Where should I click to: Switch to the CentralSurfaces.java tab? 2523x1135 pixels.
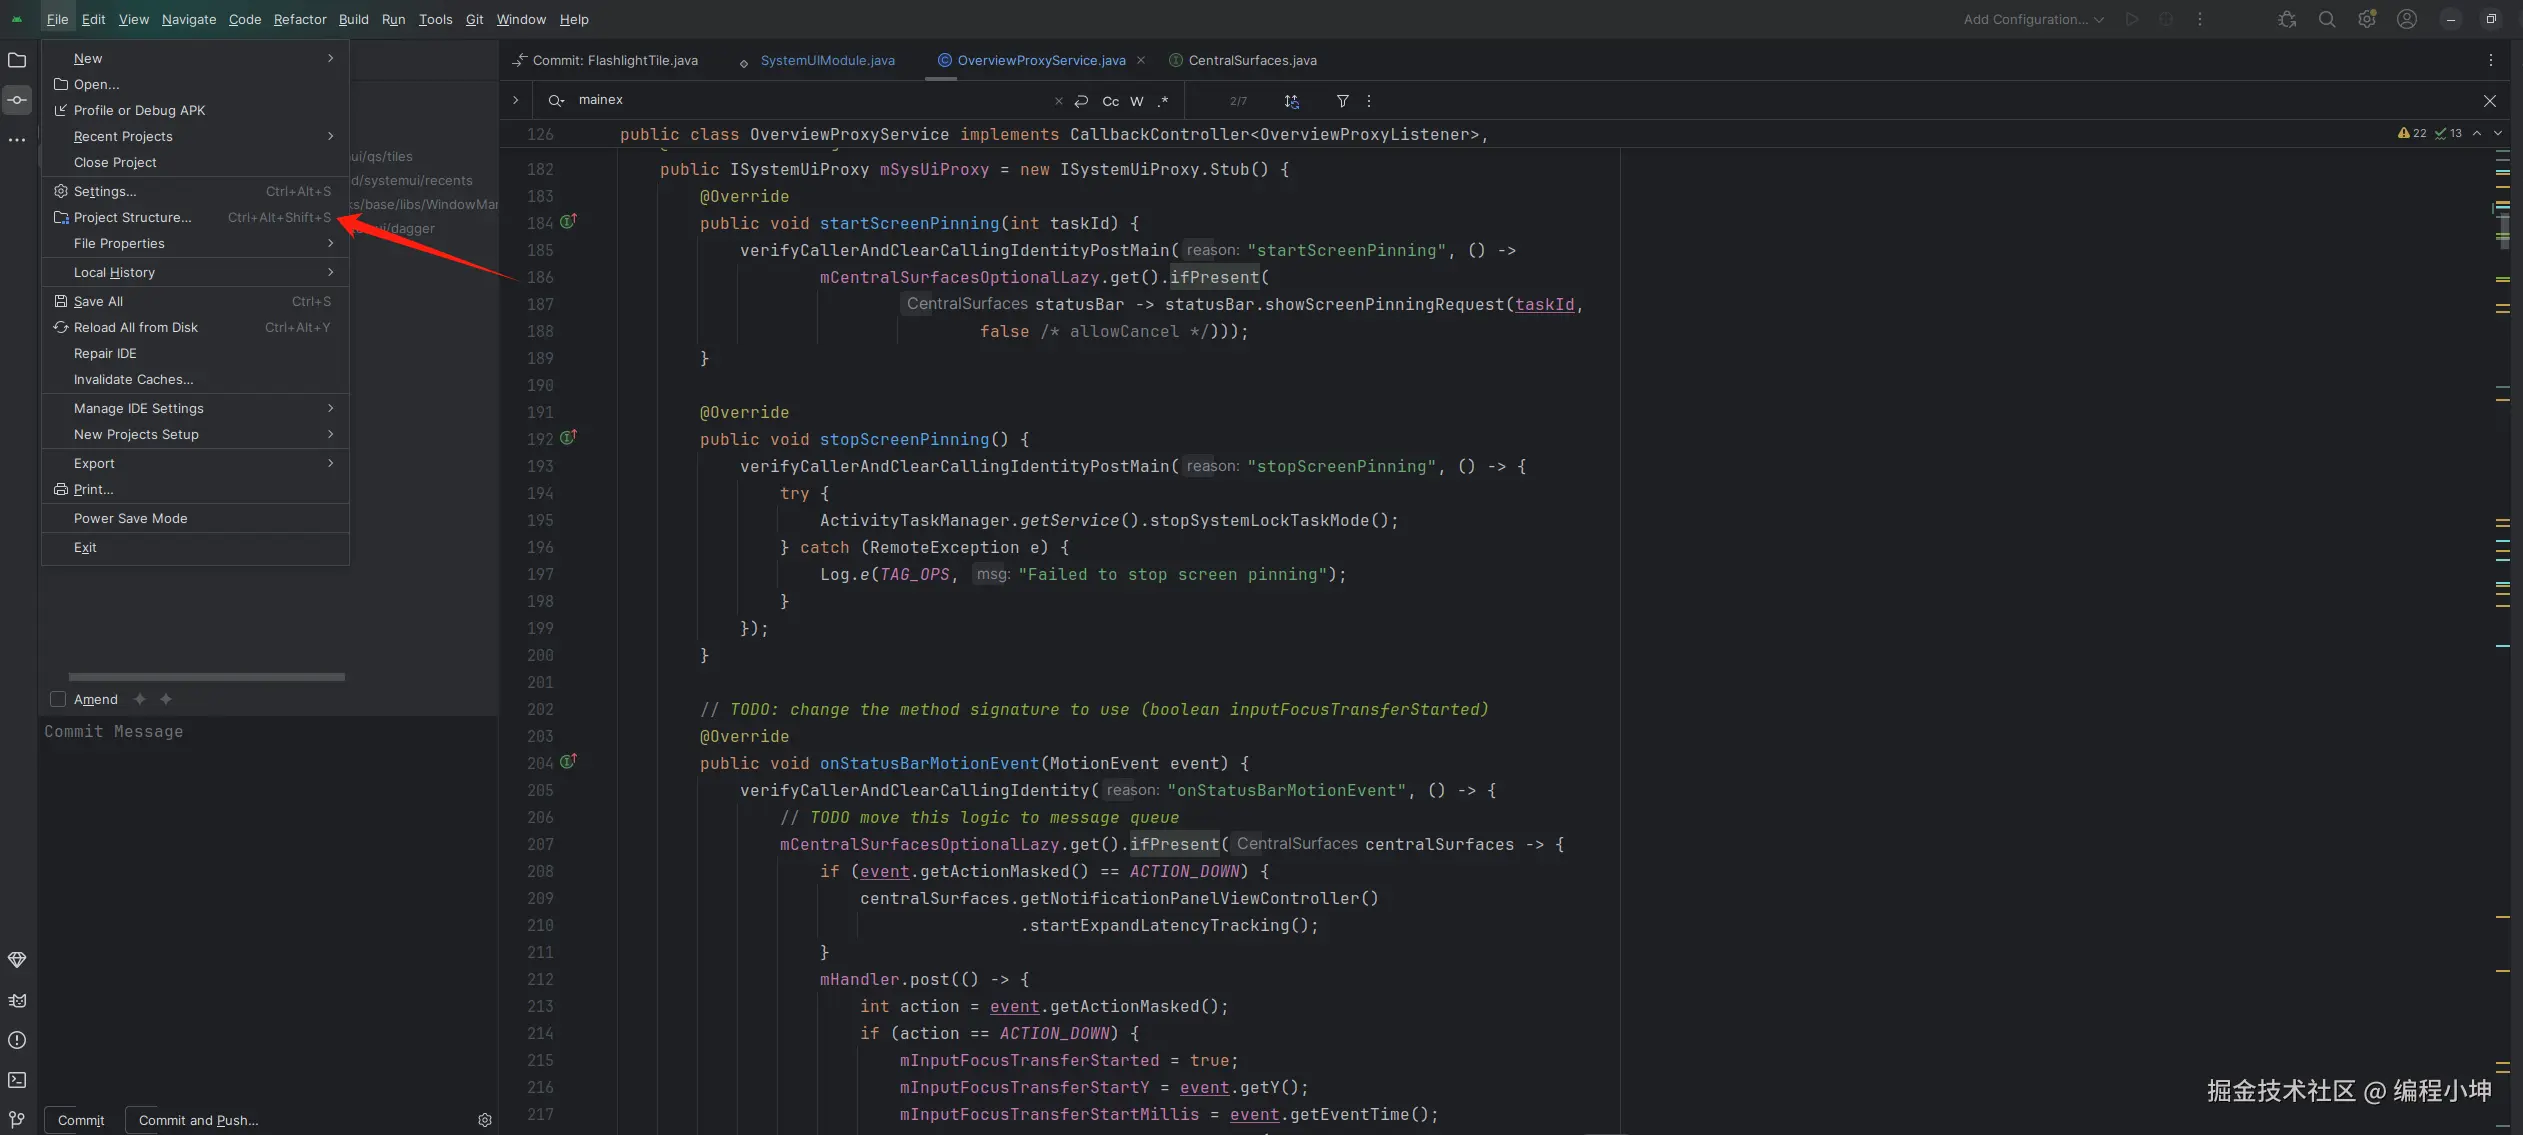(1252, 60)
